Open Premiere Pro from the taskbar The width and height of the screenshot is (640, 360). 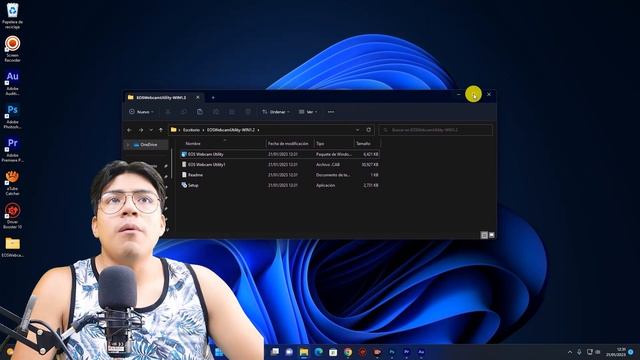pos(407,352)
